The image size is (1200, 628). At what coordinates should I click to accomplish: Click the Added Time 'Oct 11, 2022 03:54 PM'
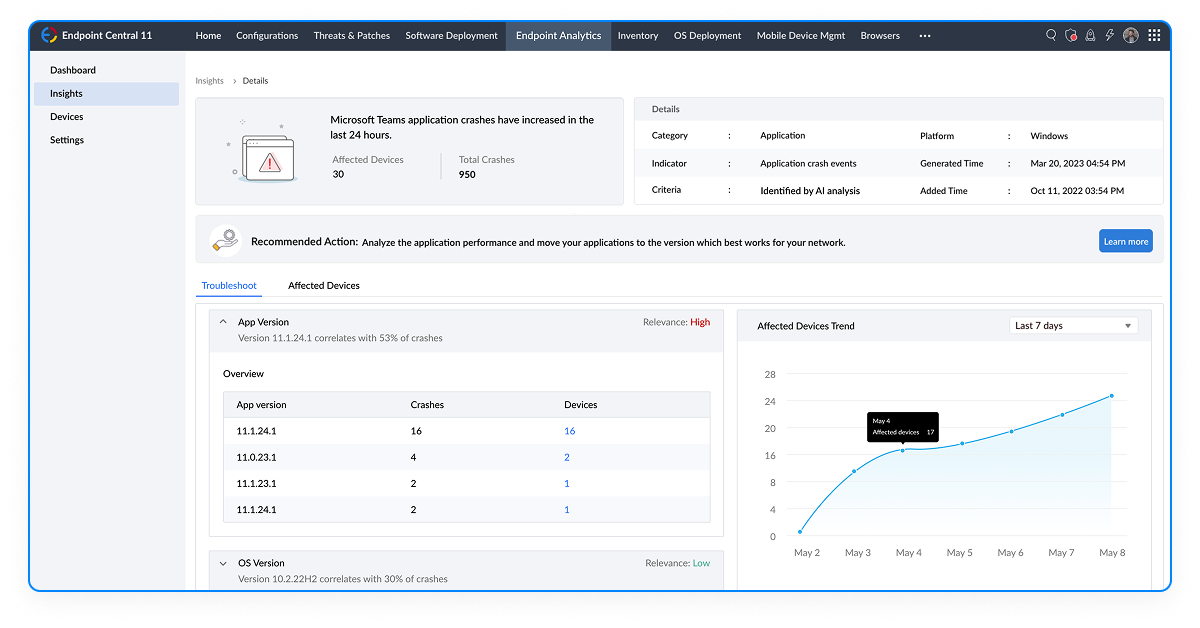1077,190
